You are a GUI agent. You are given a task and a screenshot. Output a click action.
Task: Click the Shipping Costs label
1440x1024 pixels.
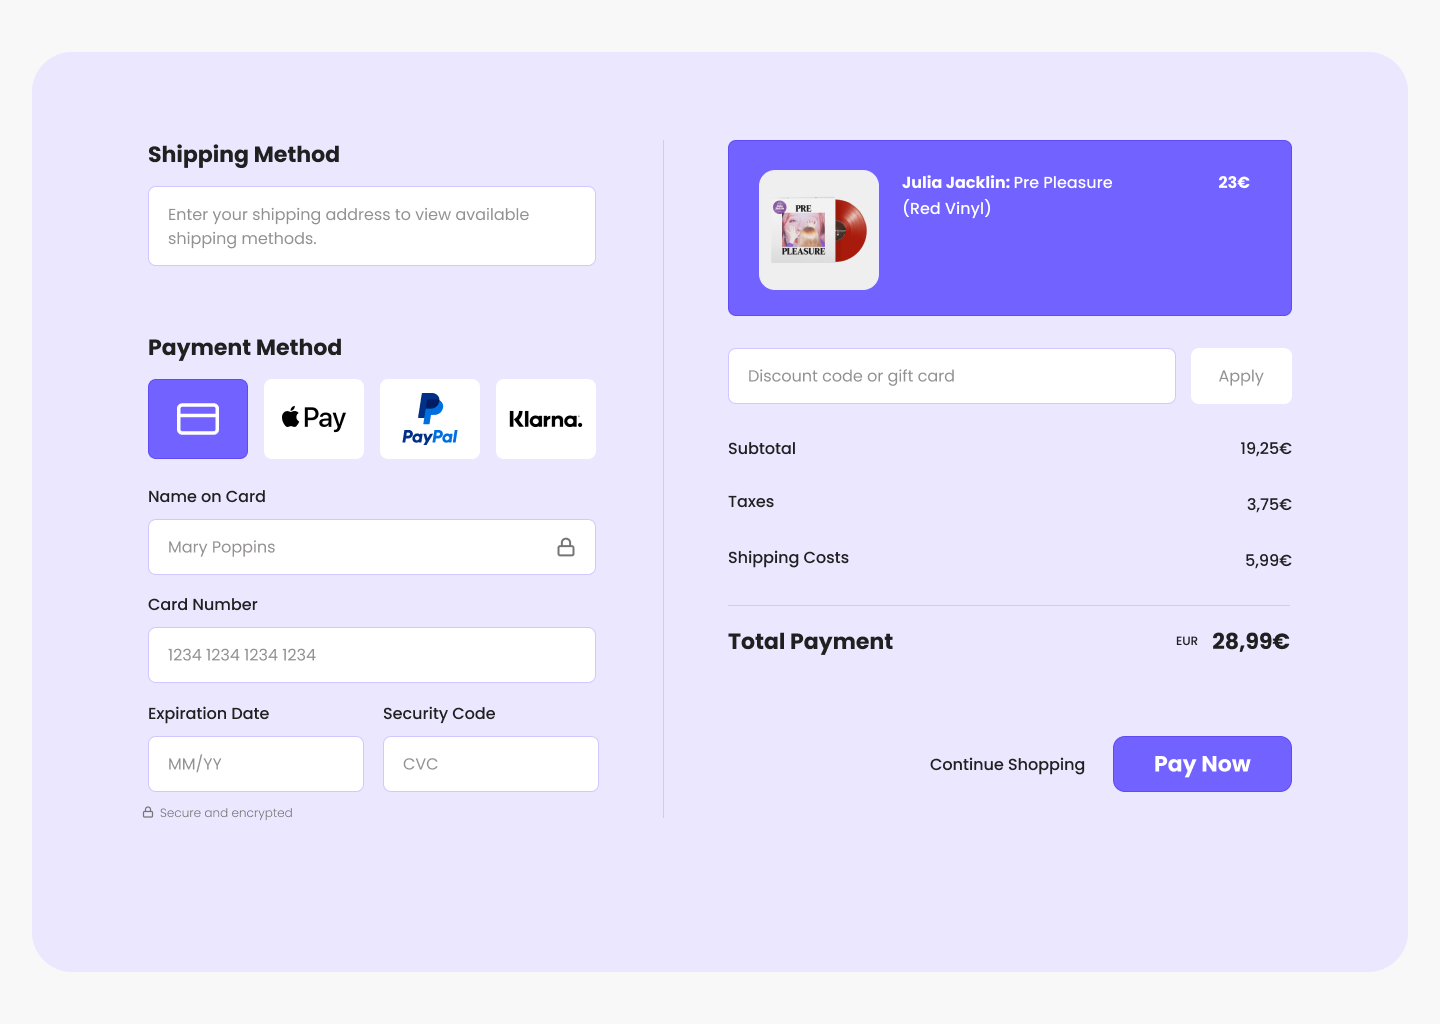click(788, 557)
